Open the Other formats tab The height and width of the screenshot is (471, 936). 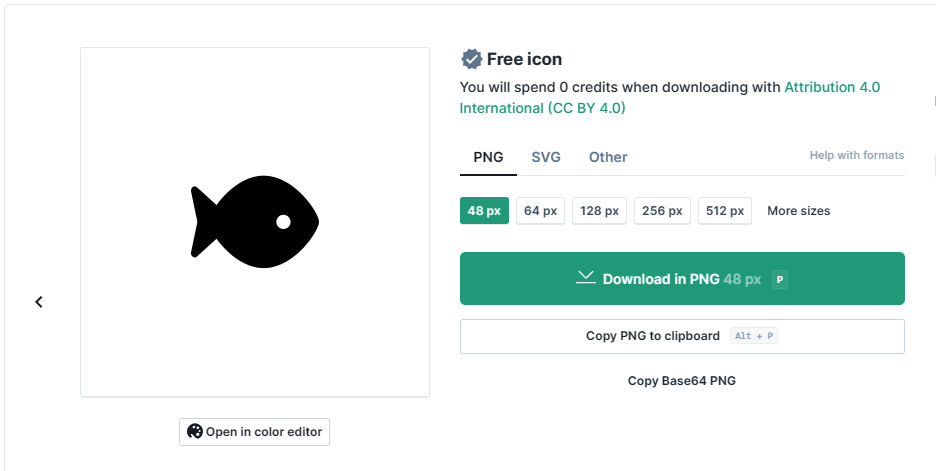tap(608, 157)
